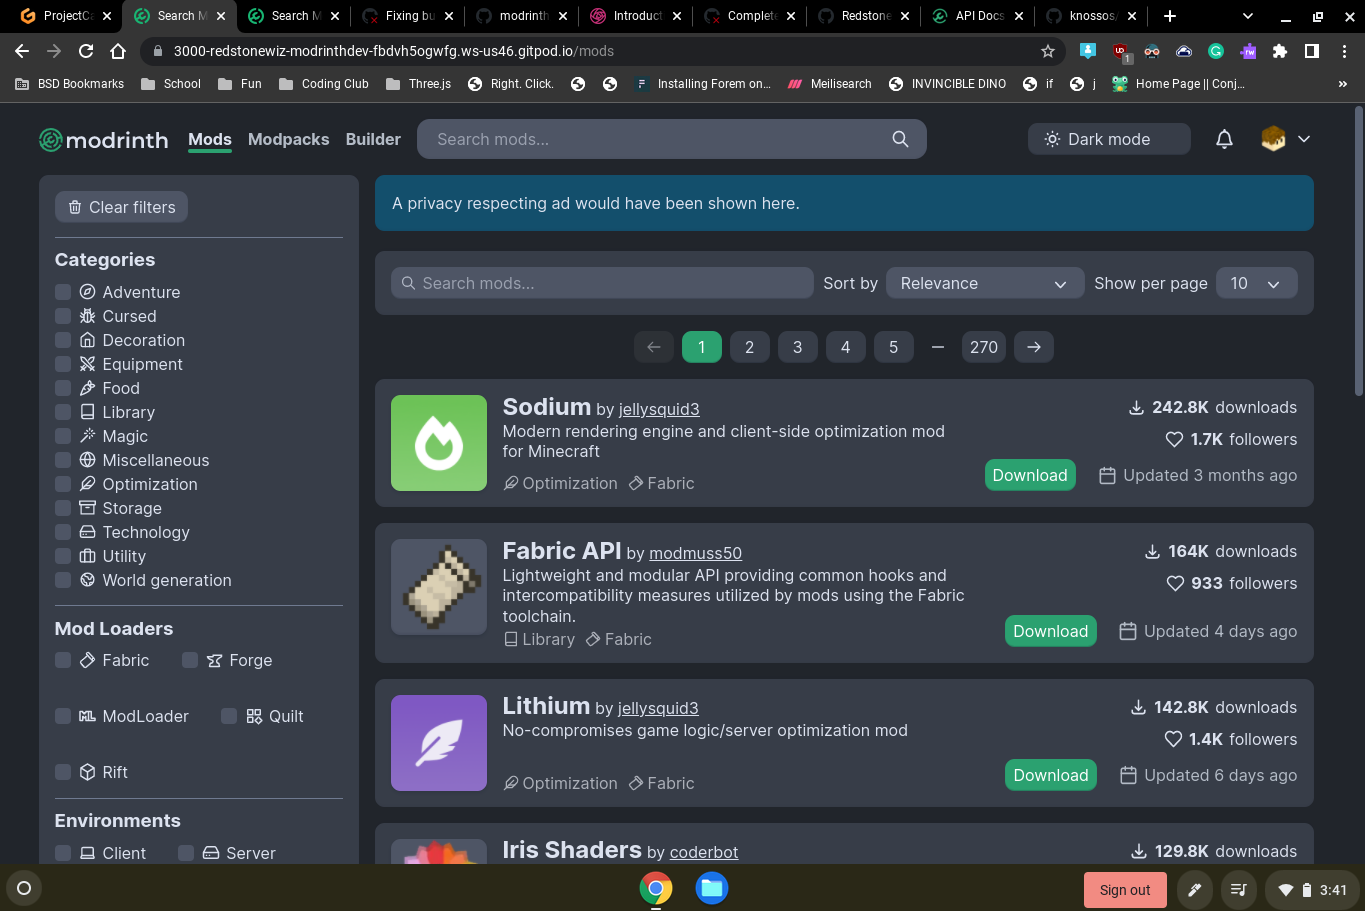
Task: Check the Cursed category
Action: click(x=63, y=316)
